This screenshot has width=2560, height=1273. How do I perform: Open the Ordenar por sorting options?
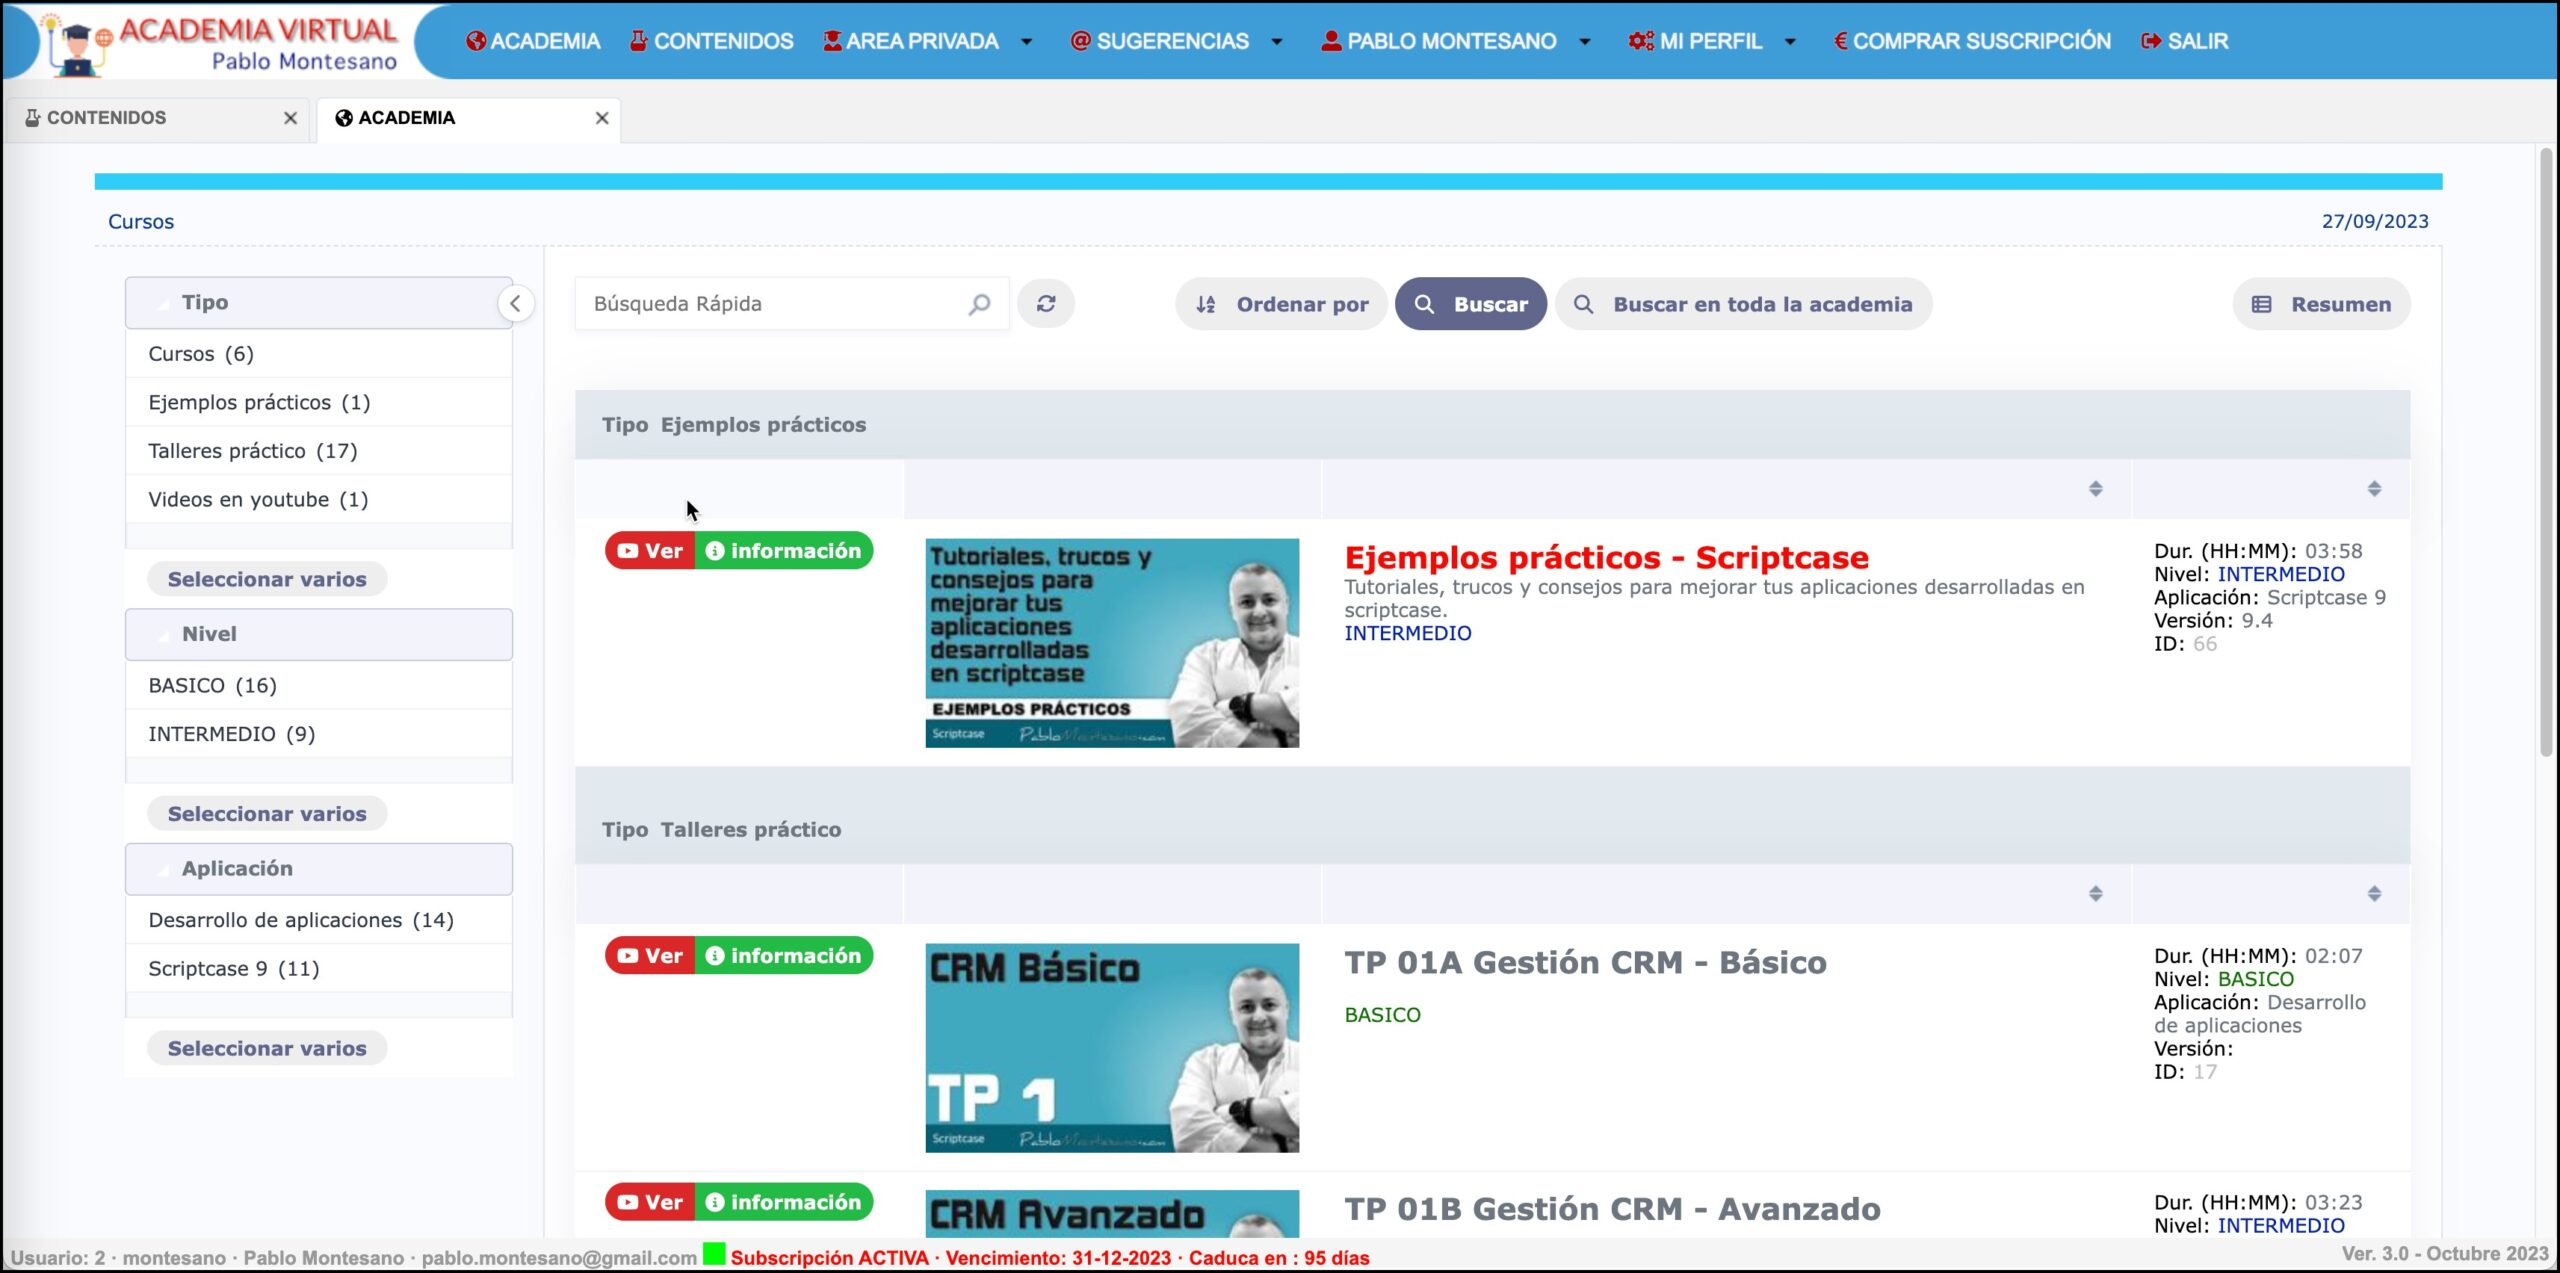[1281, 304]
